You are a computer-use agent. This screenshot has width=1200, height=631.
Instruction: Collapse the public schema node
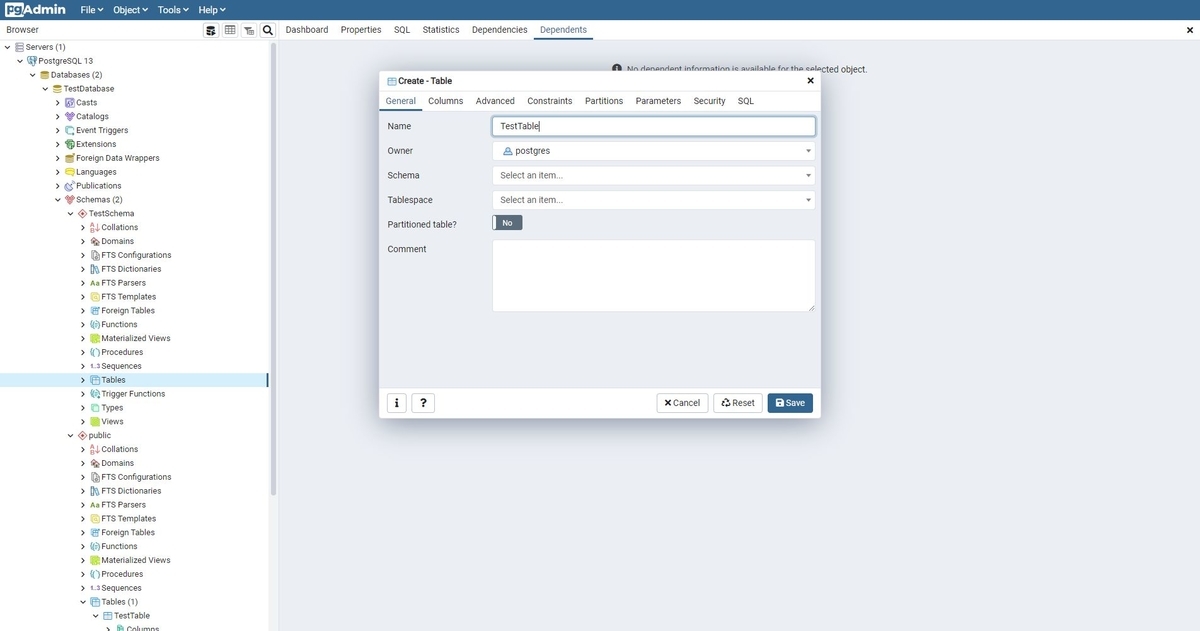[70, 436]
